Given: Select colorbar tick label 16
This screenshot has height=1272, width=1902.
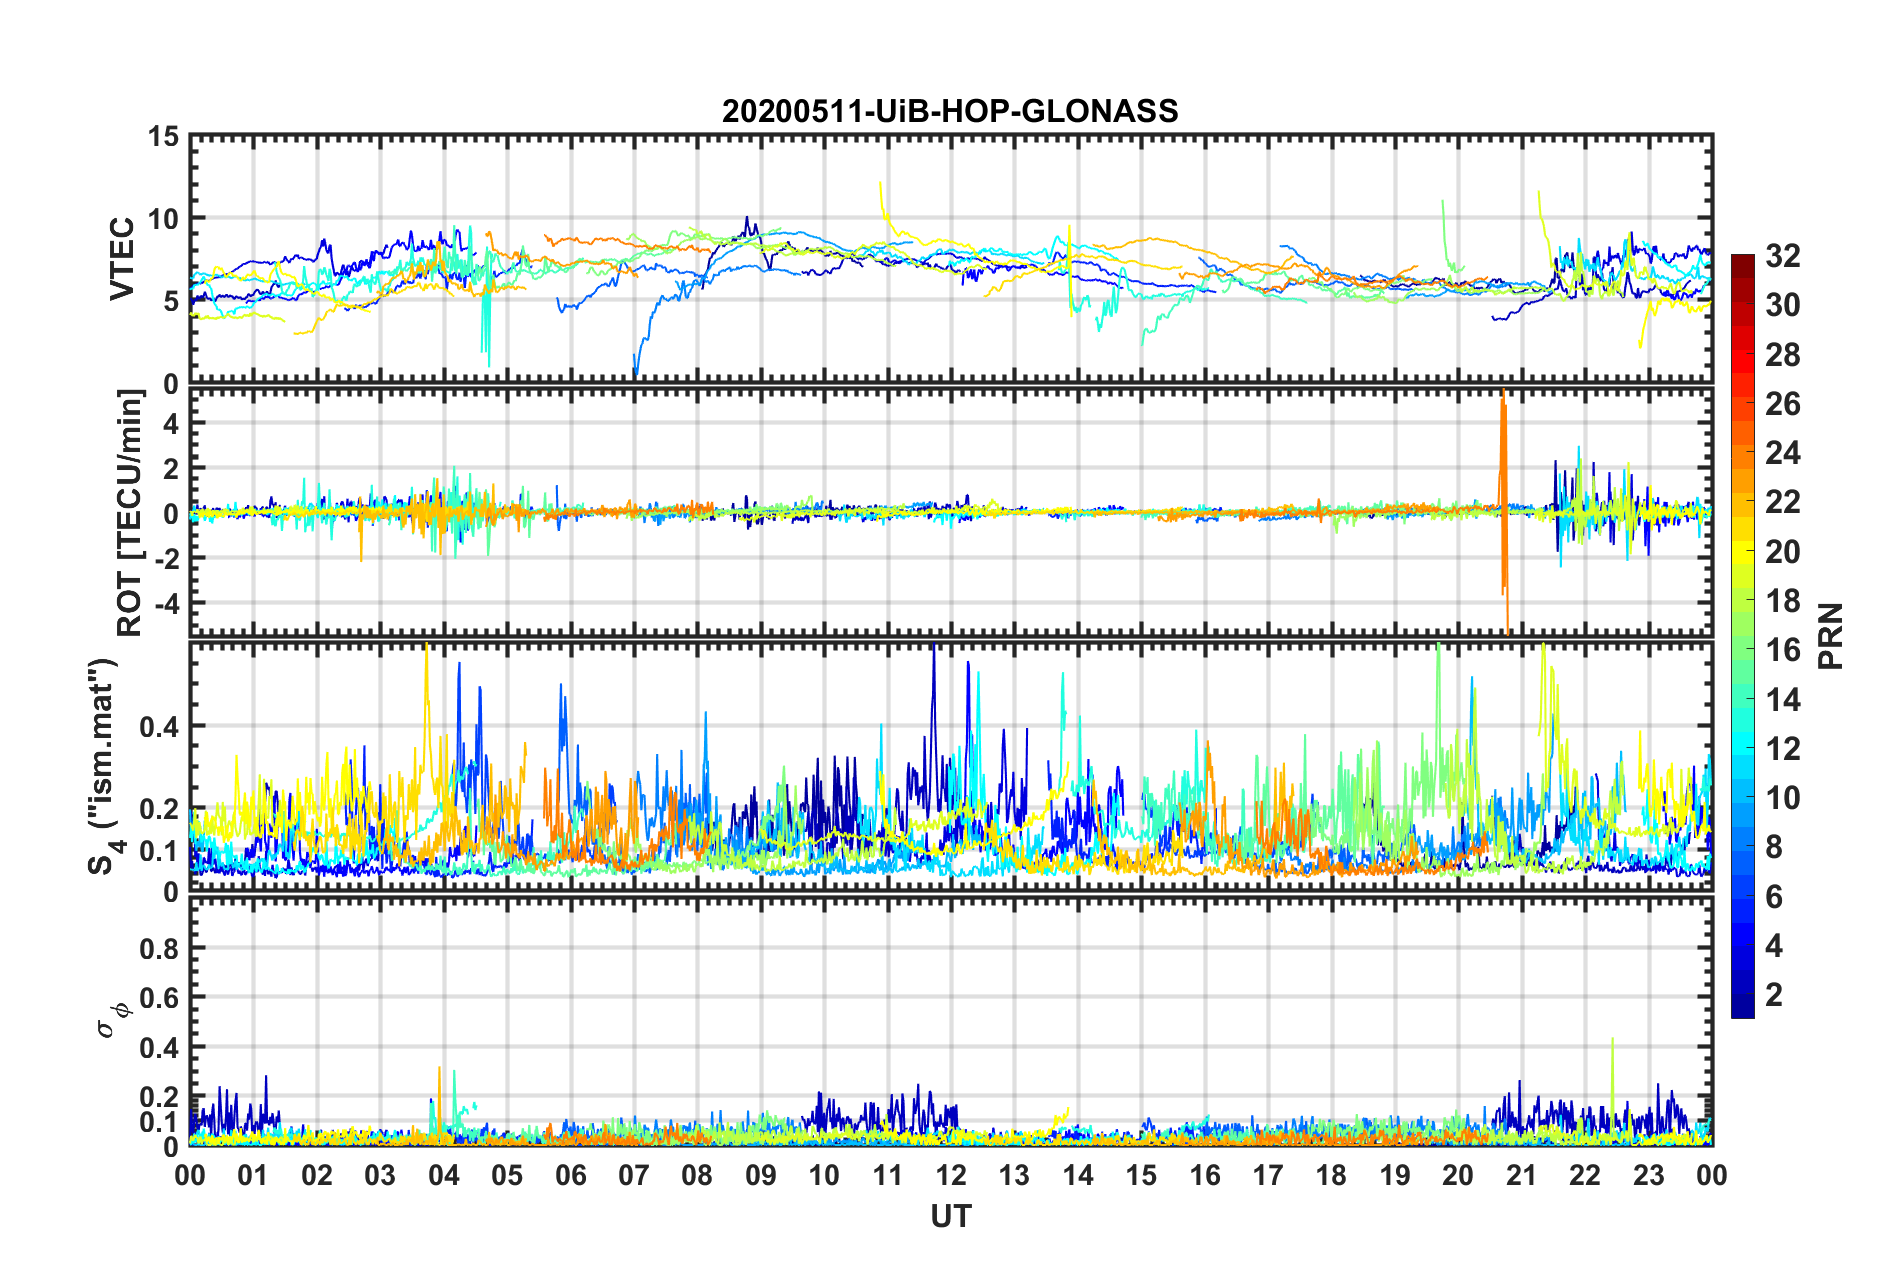Looking at the screenshot, I should pos(1782,651).
